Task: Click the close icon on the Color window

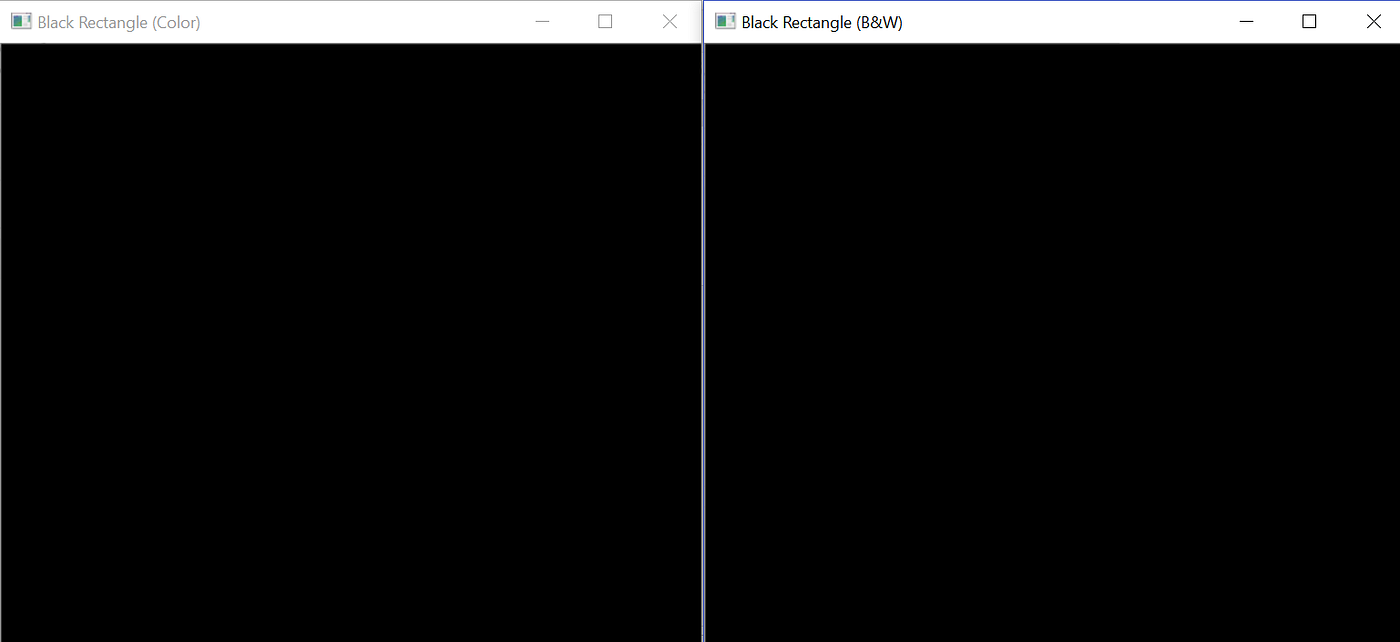Action: pyautogui.click(x=669, y=21)
